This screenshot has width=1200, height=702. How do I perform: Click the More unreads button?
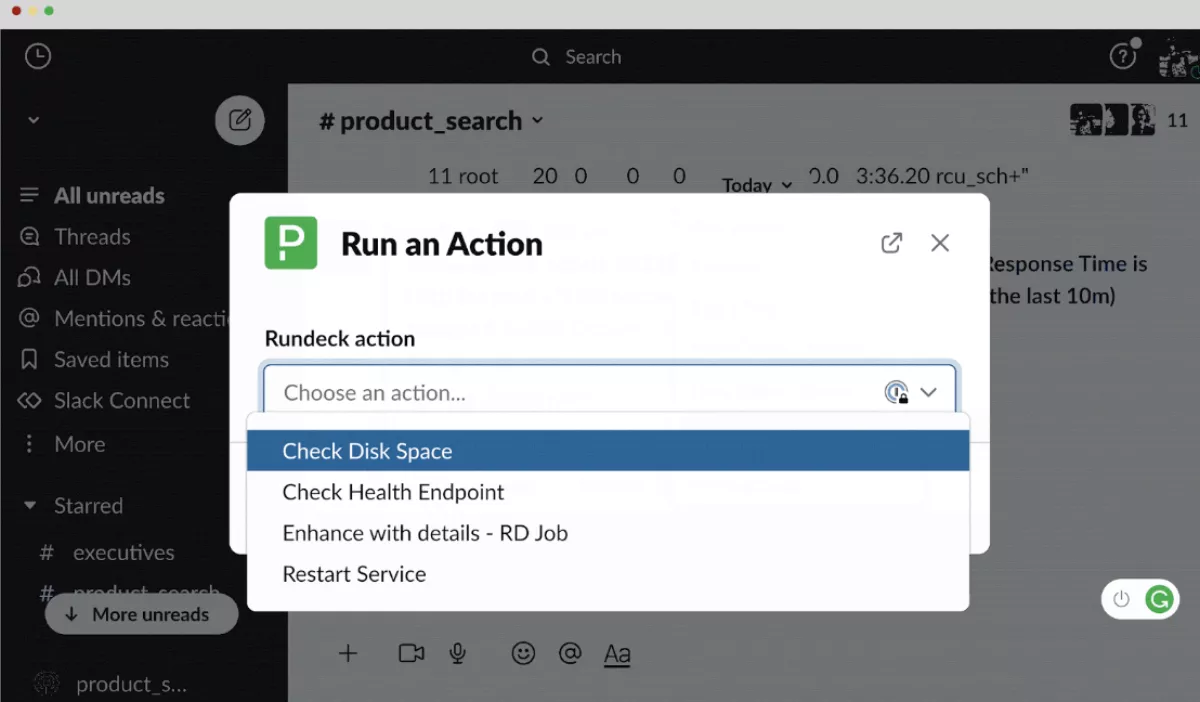pos(141,615)
